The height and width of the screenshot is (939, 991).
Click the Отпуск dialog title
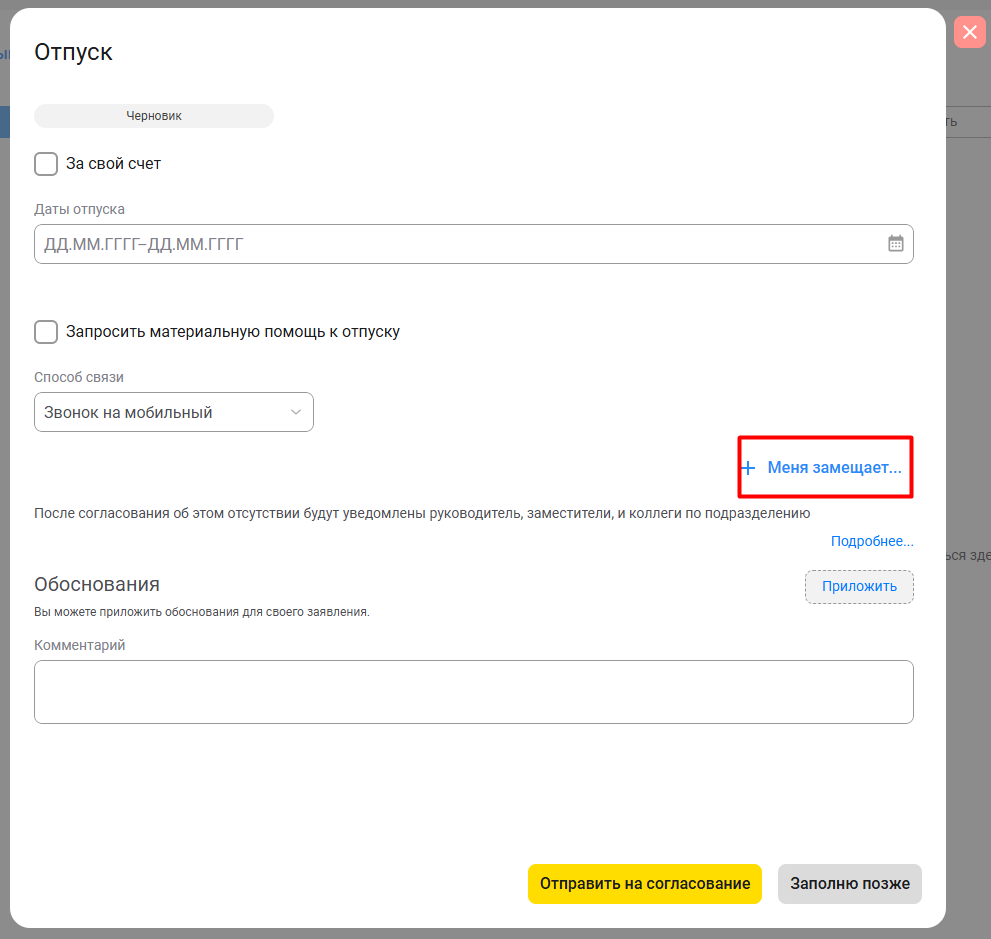[73, 52]
